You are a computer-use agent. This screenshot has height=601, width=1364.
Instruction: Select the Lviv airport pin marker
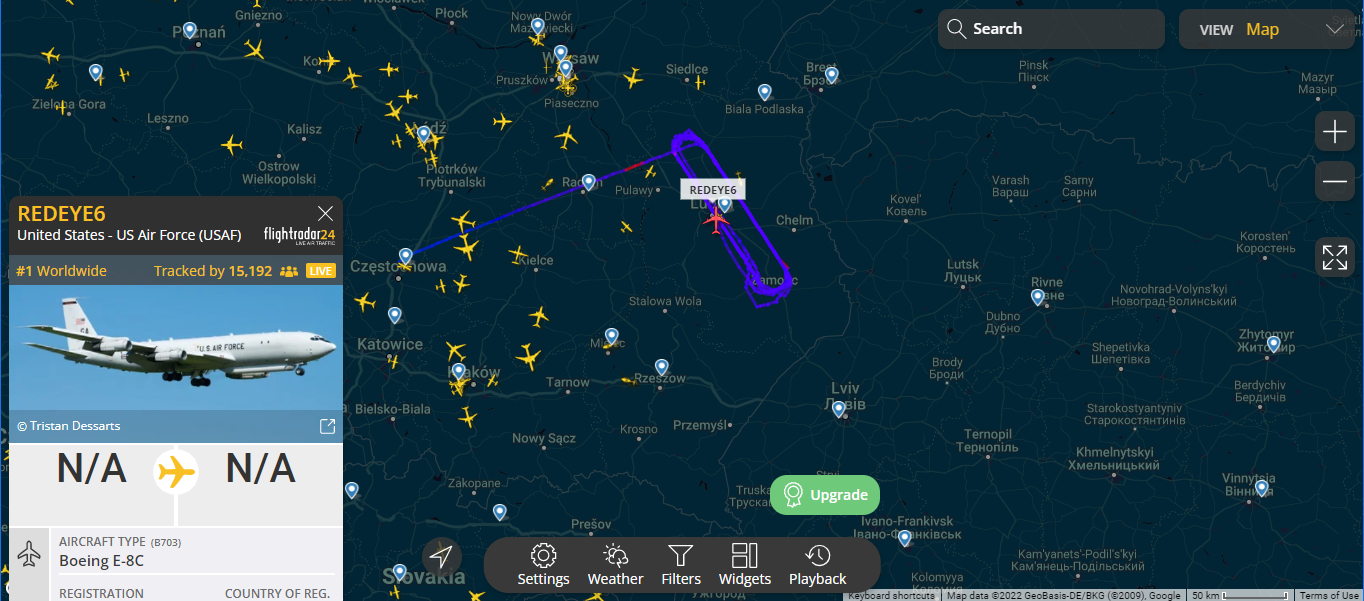pos(839,408)
